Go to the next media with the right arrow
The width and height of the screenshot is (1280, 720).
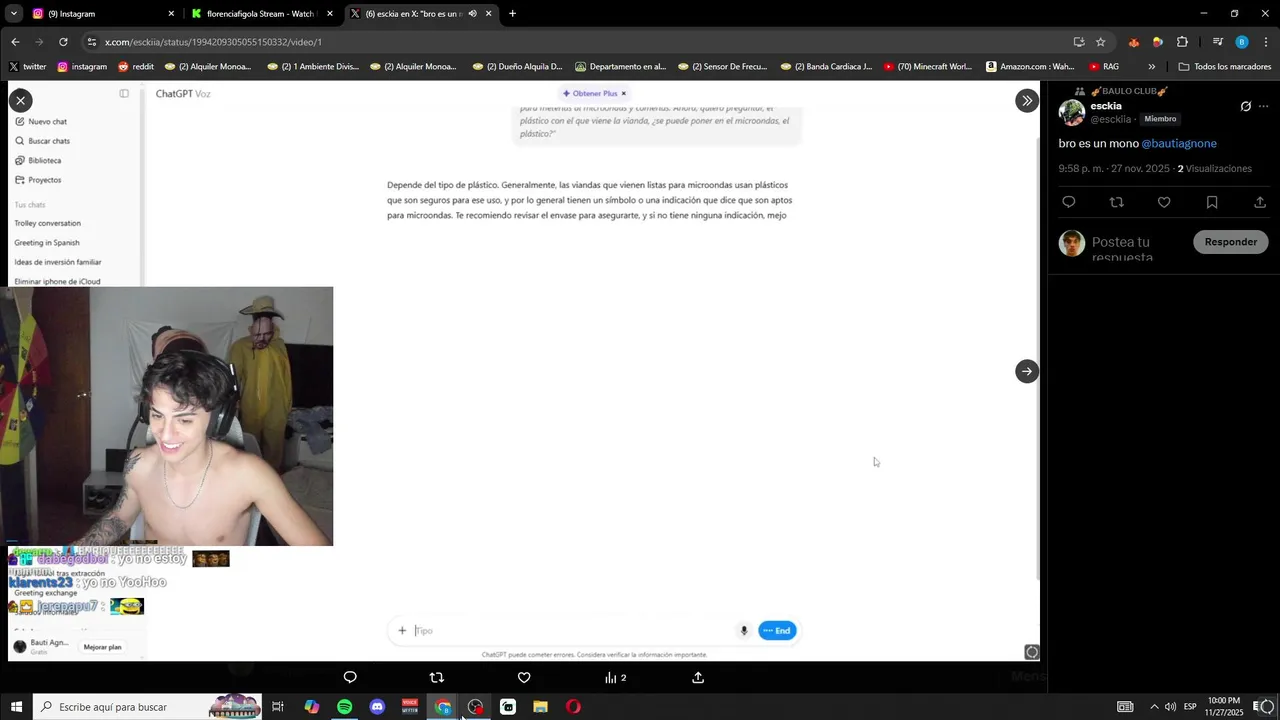tap(1027, 371)
